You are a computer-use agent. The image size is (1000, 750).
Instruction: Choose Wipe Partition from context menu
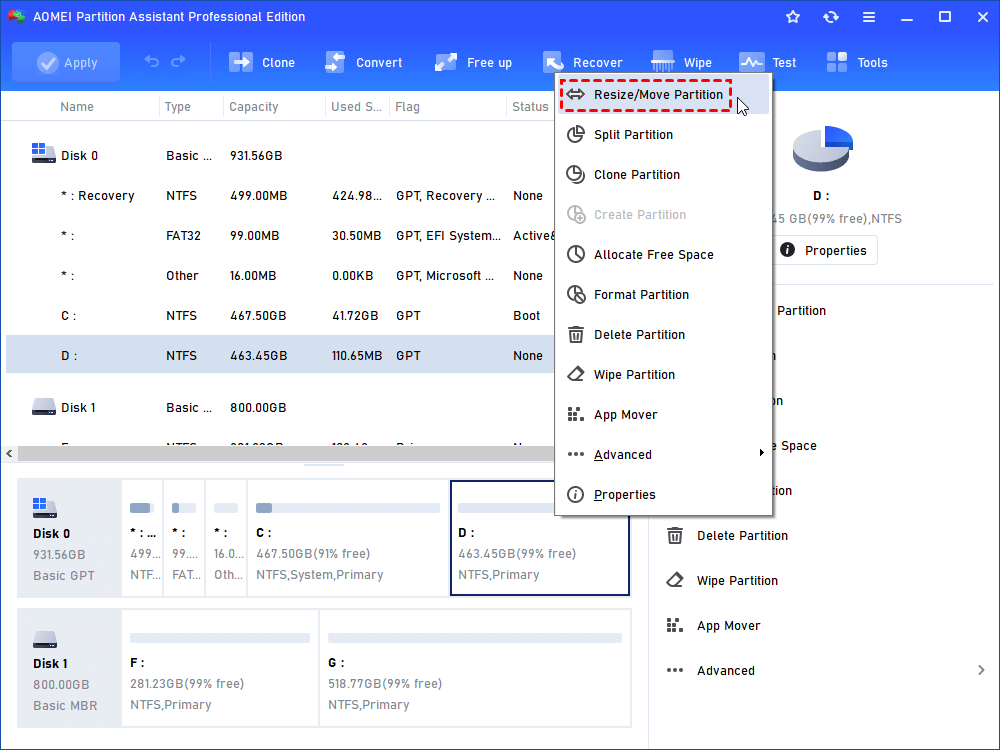coord(663,374)
